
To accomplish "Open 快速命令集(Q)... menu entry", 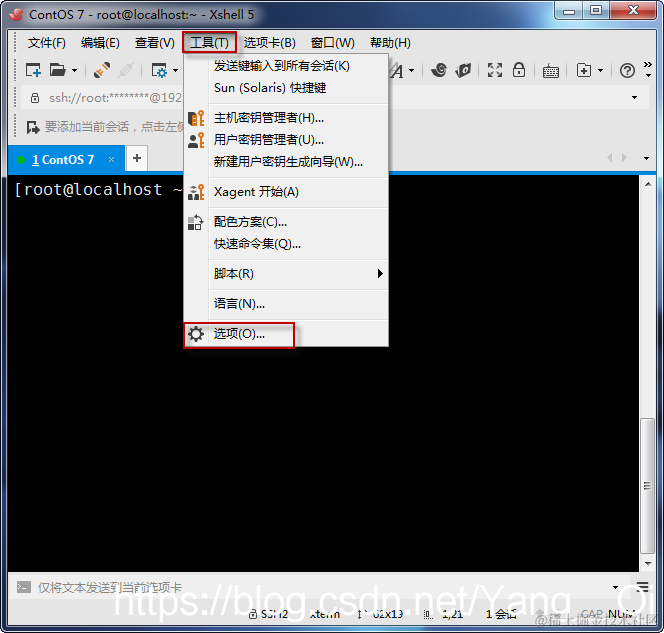I will pyautogui.click(x=286, y=244).
